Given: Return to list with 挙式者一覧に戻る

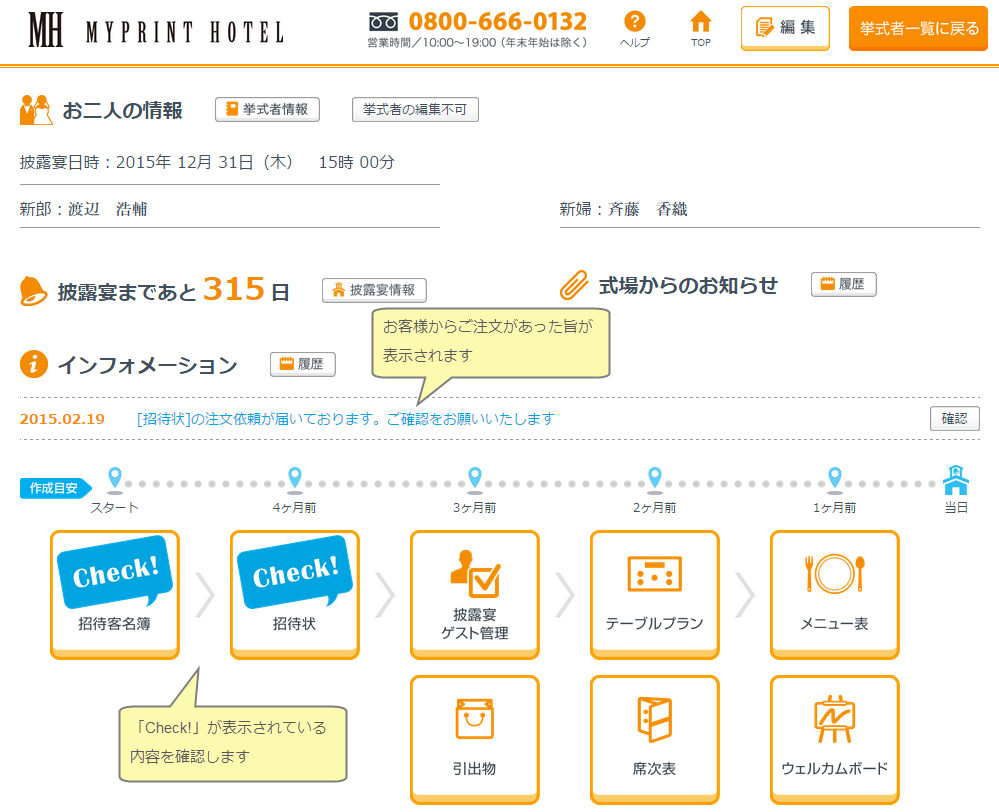Looking at the screenshot, I should (x=918, y=28).
